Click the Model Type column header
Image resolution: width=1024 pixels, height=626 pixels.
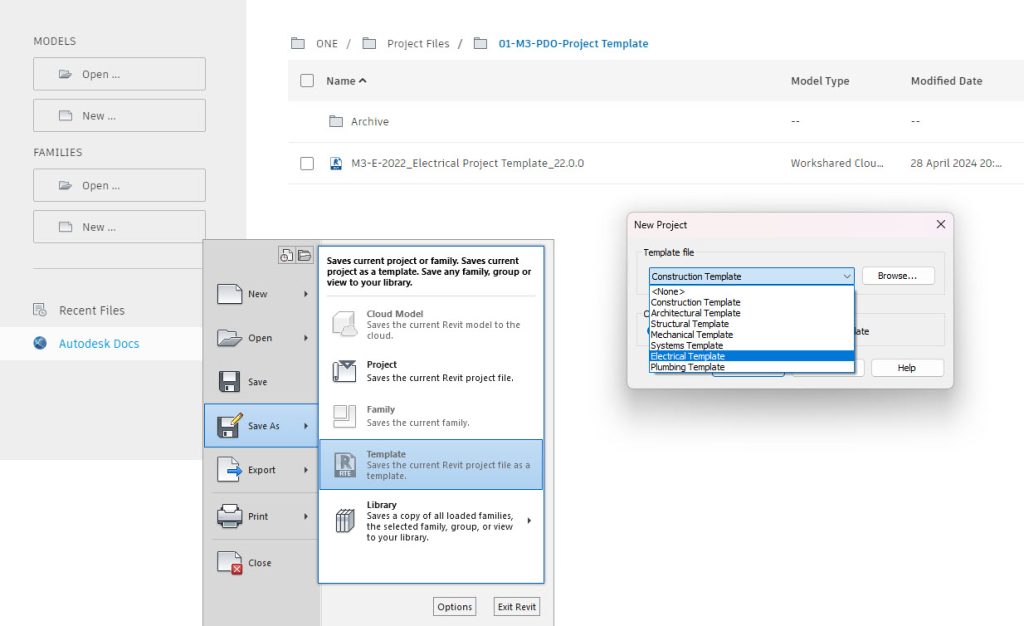[x=820, y=81]
